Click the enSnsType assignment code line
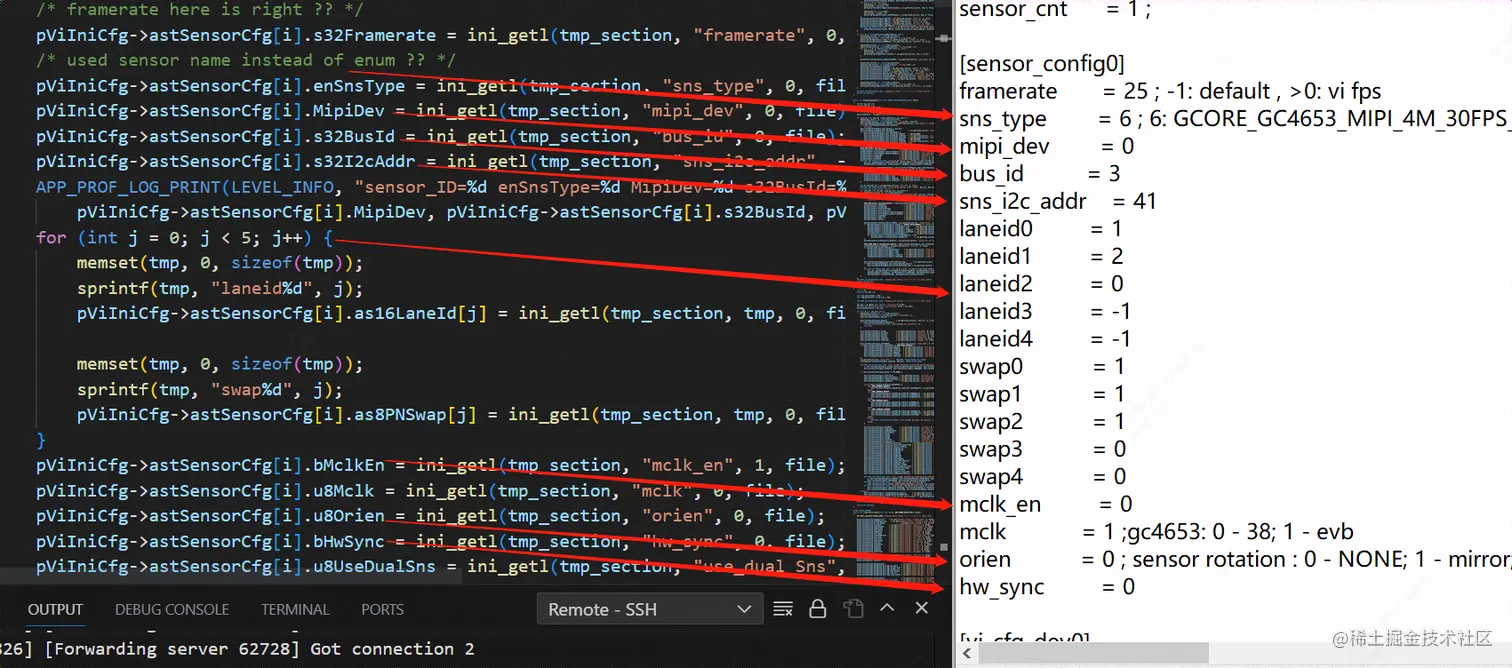 click(441, 86)
